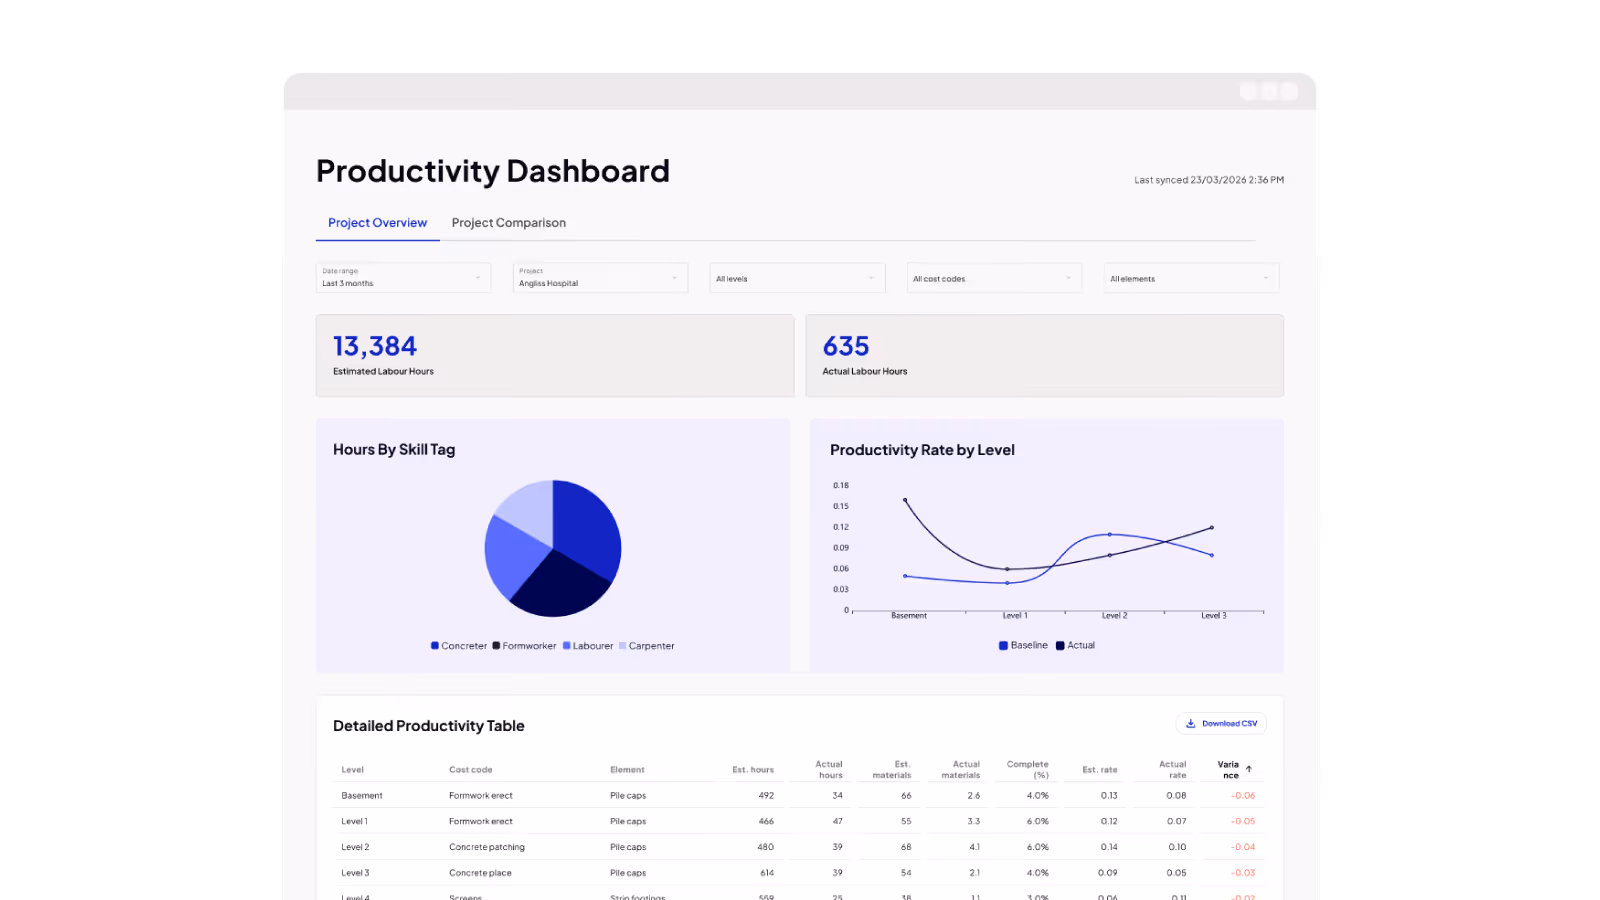Click the Estimated Labour Hours card
Viewport: 1600px width, 900px height.
[x=555, y=355]
